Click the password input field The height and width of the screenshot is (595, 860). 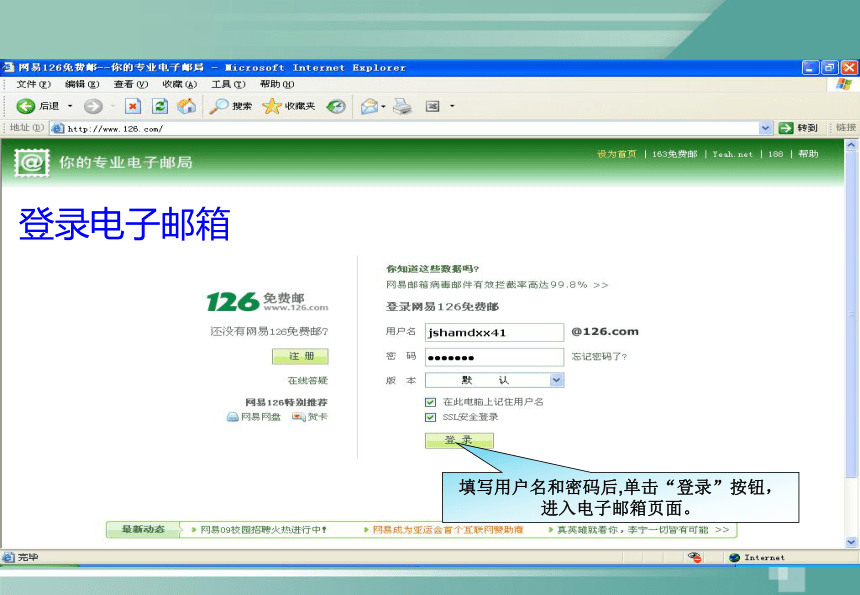pos(494,357)
